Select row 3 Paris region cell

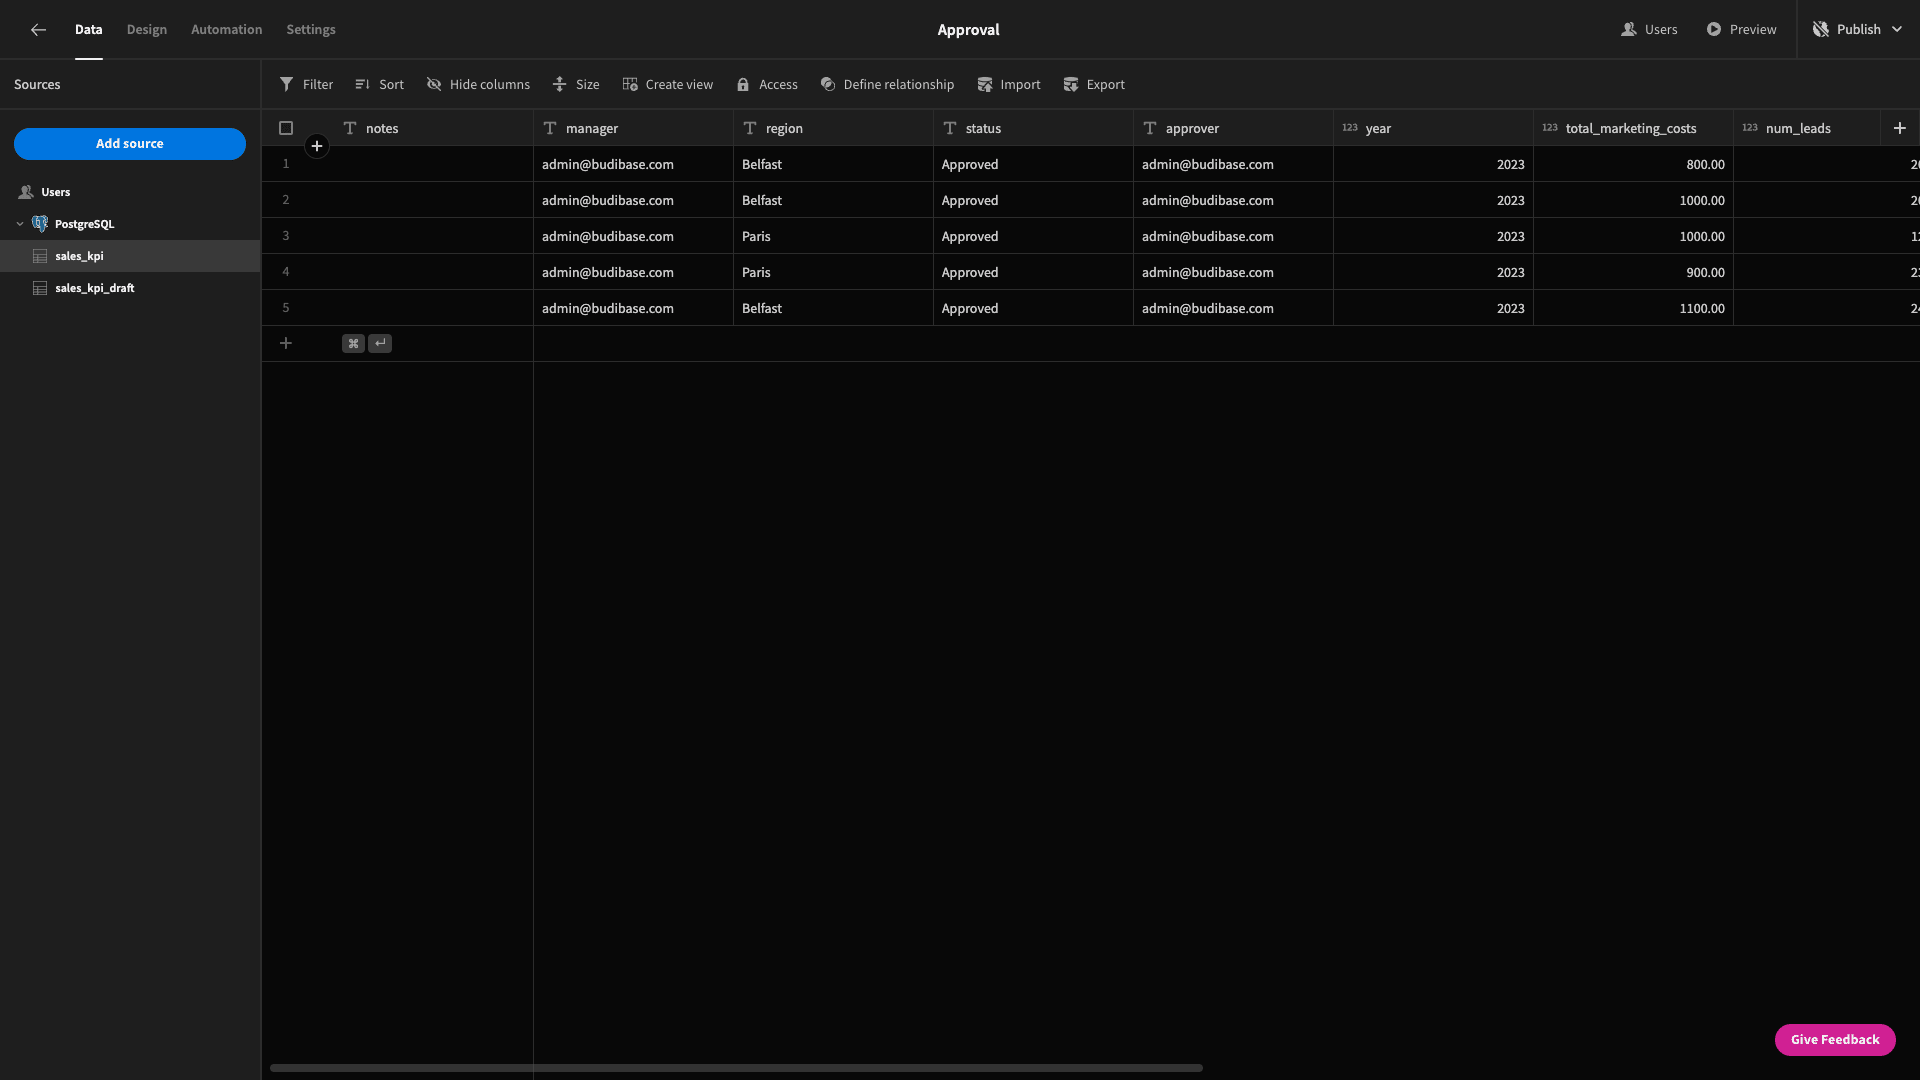click(x=833, y=236)
